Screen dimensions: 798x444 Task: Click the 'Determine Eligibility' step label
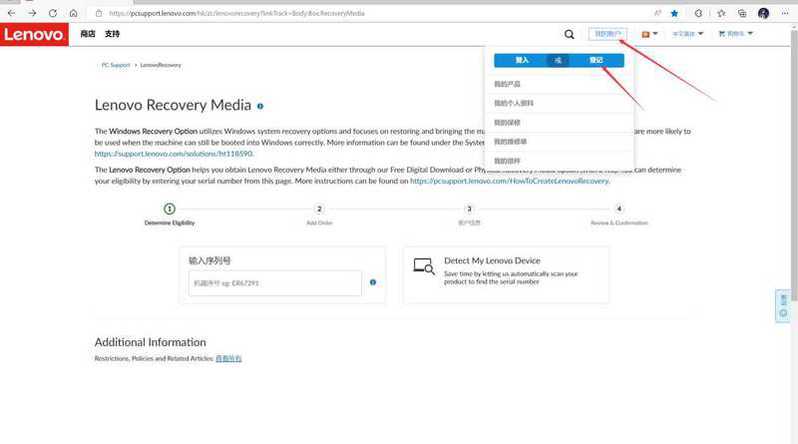click(x=169, y=223)
